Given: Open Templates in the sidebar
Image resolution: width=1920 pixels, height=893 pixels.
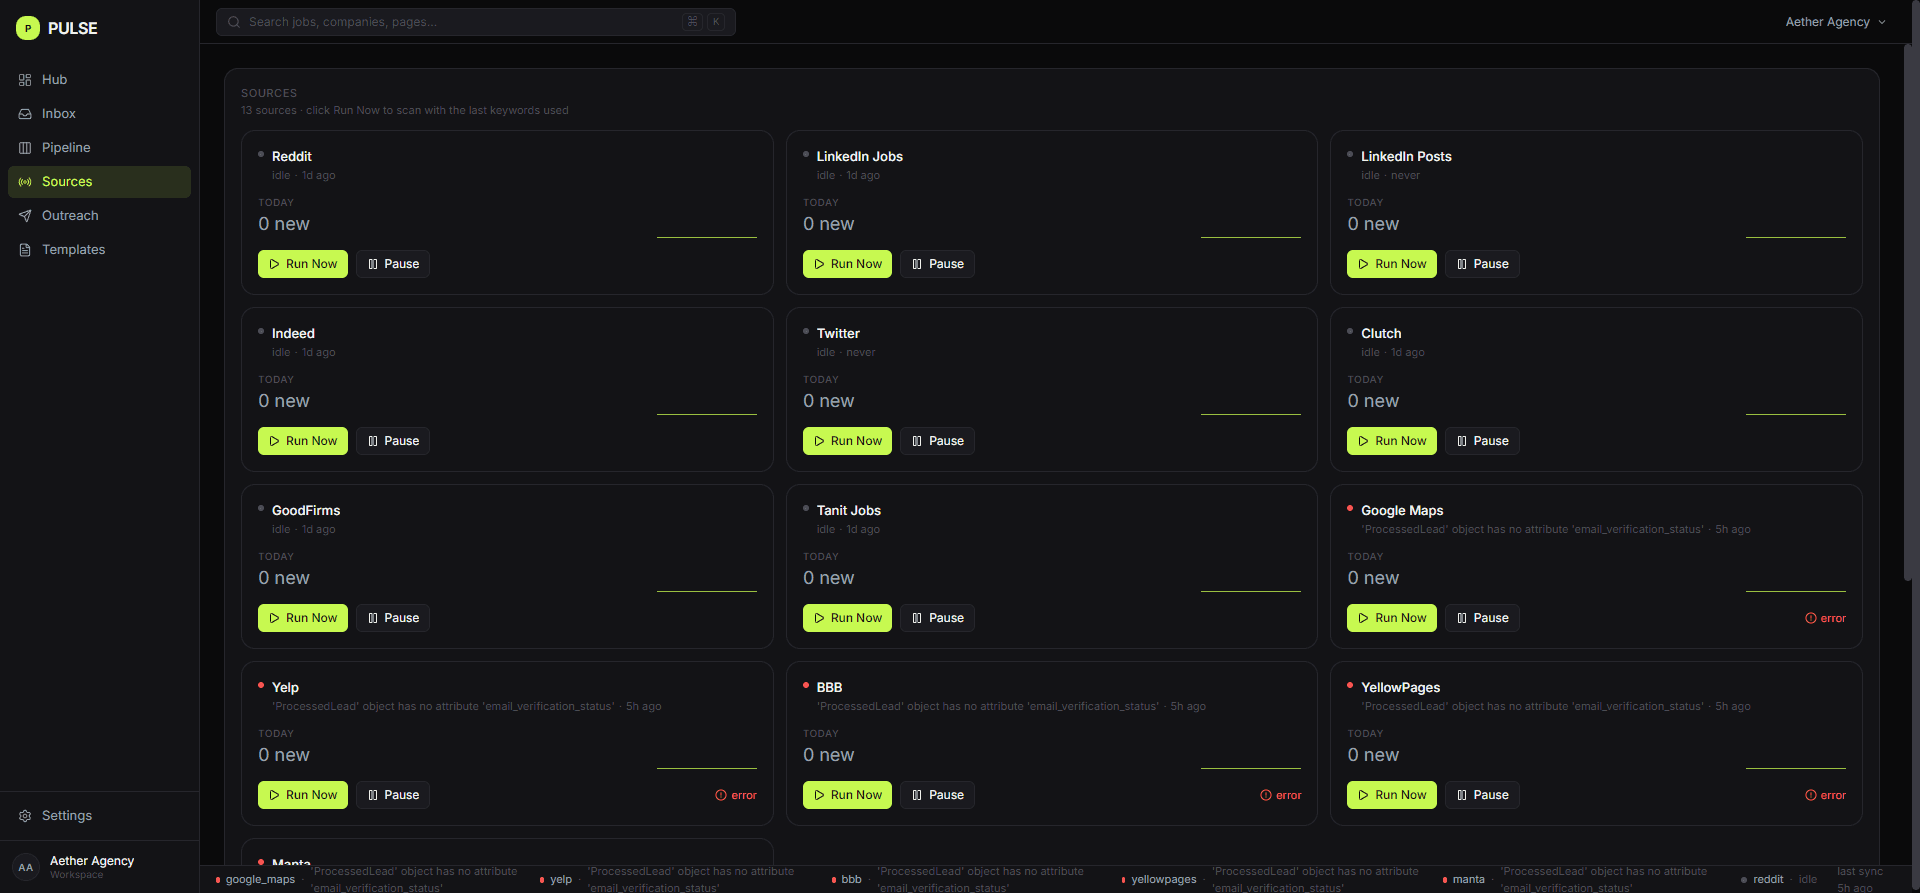Looking at the screenshot, I should point(99,250).
